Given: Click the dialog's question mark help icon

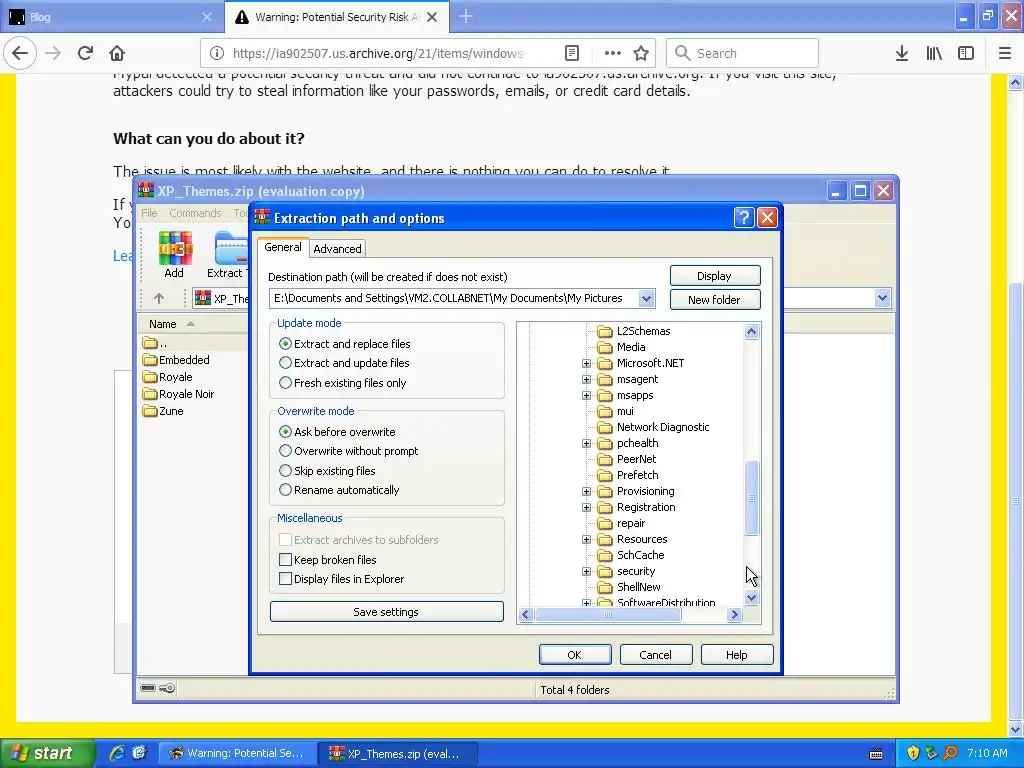Looking at the screenshot, I should pos(744,217).
